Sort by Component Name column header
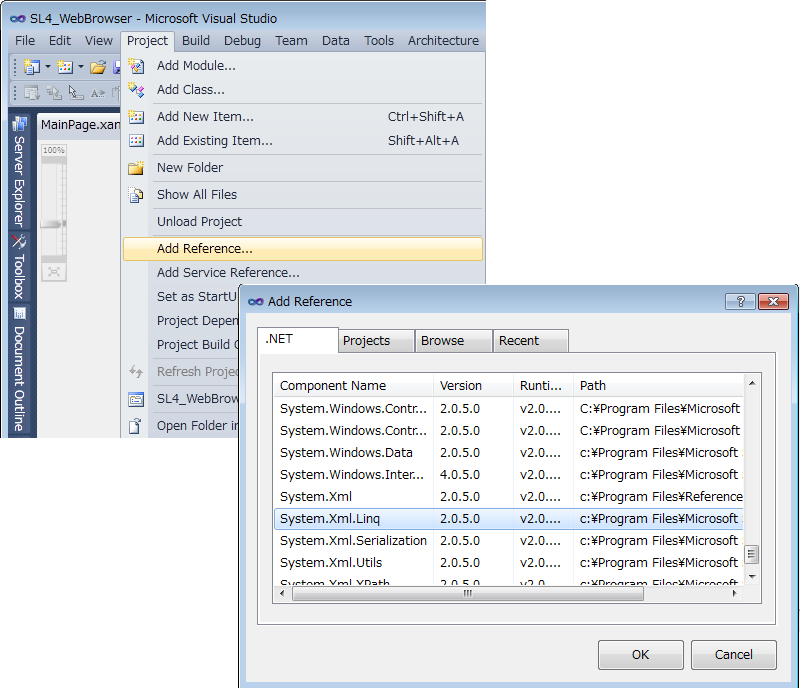Image resolution: width=800 pixels, height=688 pixels. pyautogui.click(x=354, y=386)
